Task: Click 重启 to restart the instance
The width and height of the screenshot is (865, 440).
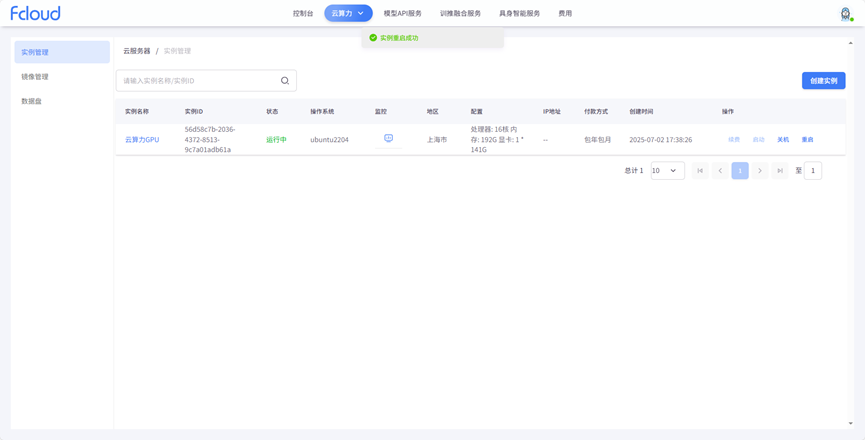Action: click(807, 140)
